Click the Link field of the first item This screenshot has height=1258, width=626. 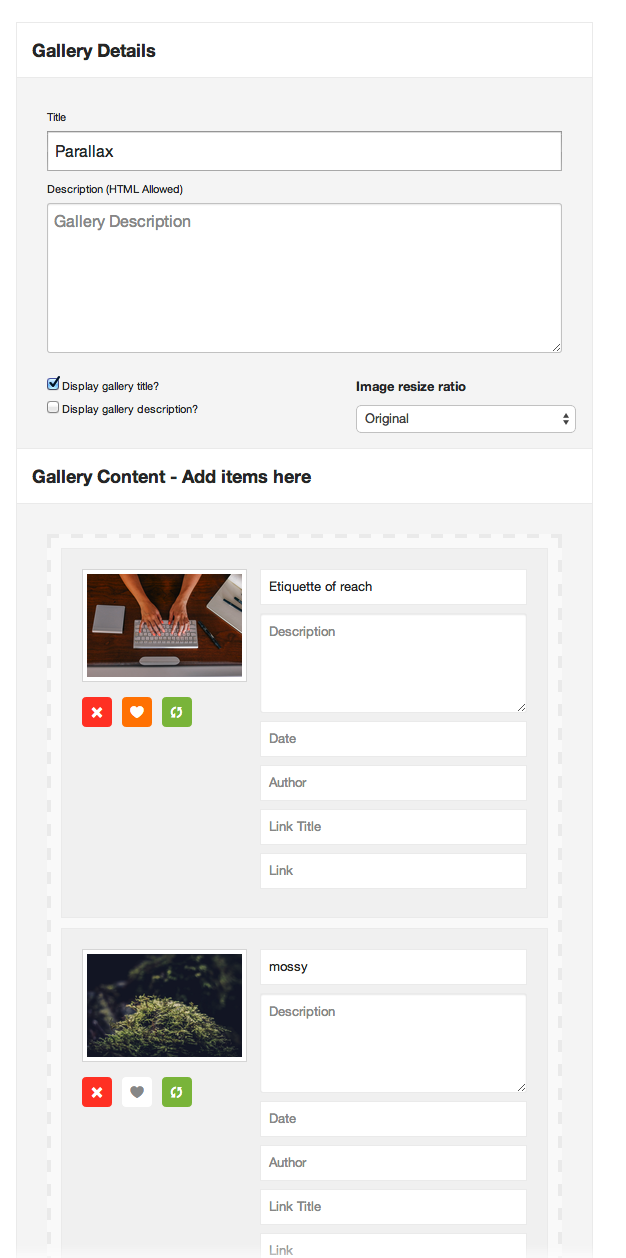point(393,871)
